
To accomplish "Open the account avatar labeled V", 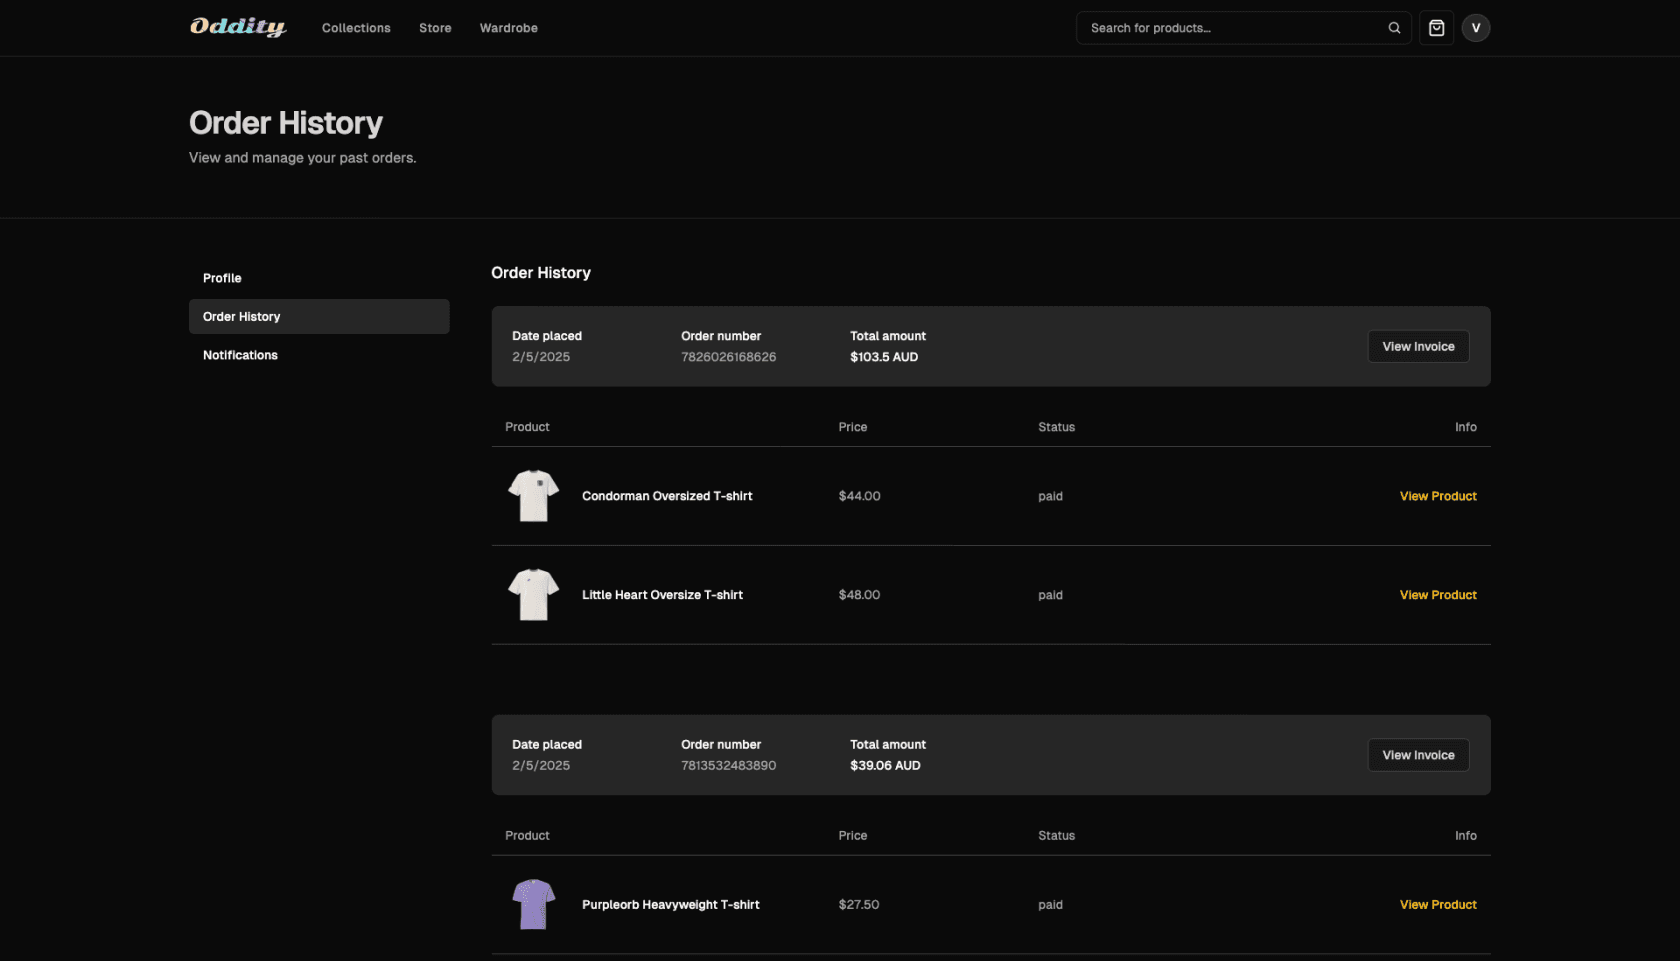I will (x=1476, y=28).
